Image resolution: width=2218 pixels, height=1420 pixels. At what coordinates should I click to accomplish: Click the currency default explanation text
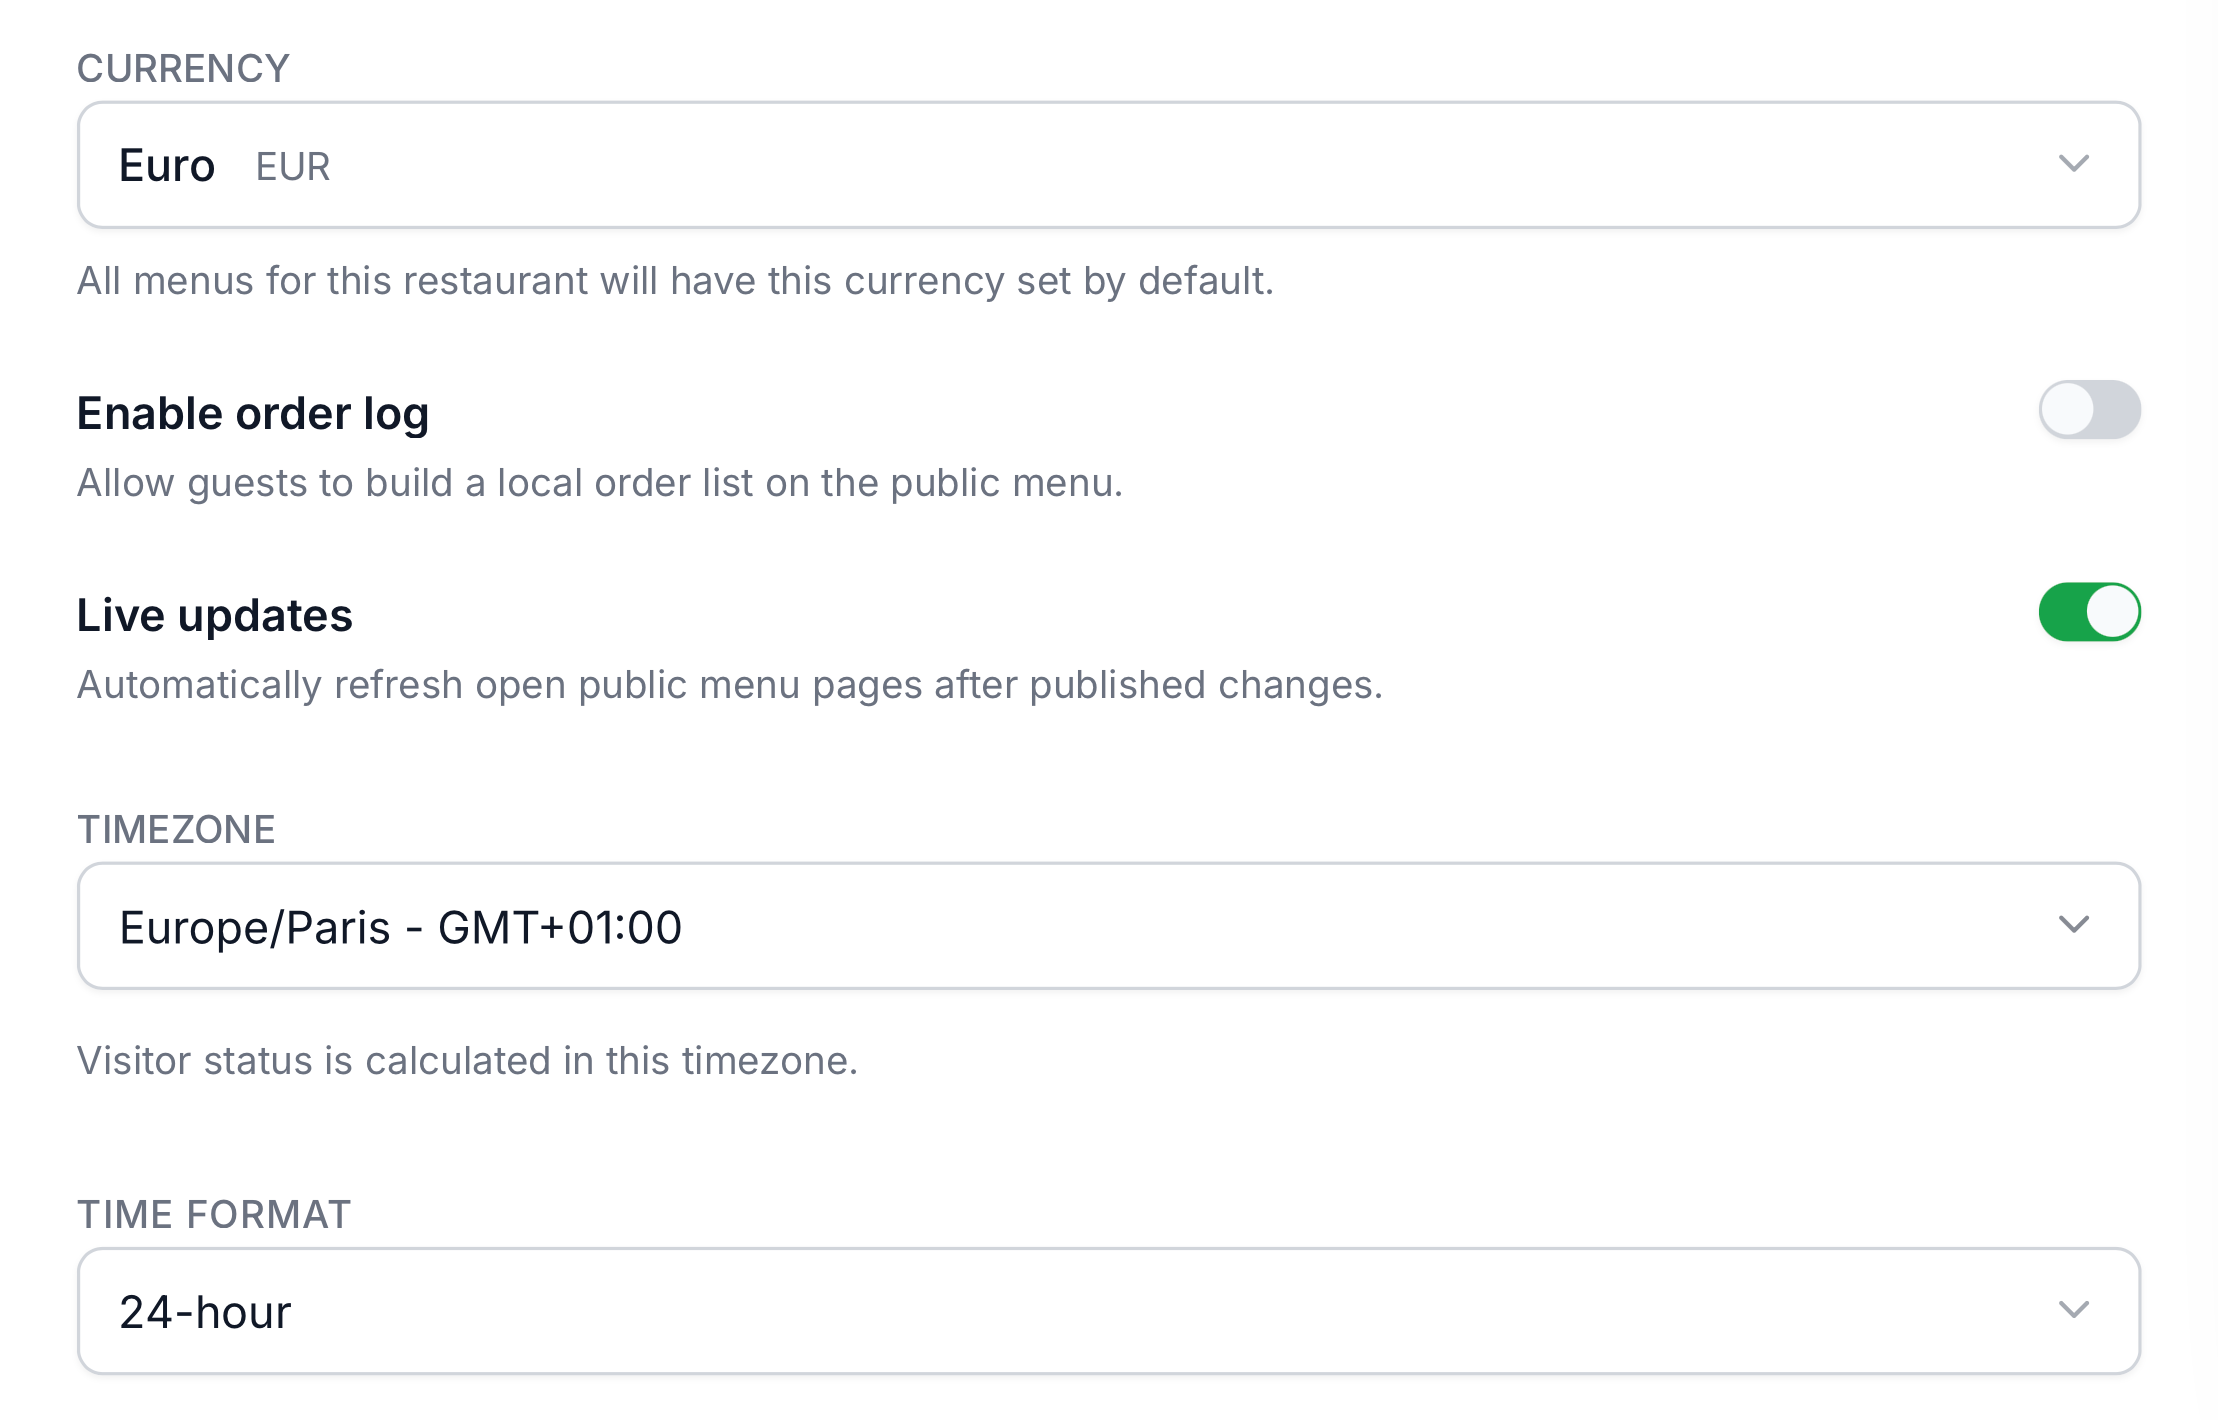point(676,281)
